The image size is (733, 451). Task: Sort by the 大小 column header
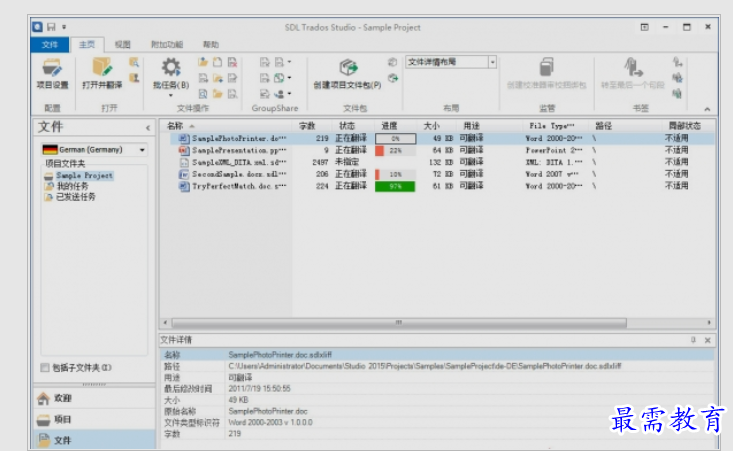pyautogui.click(x=431, y=126)
